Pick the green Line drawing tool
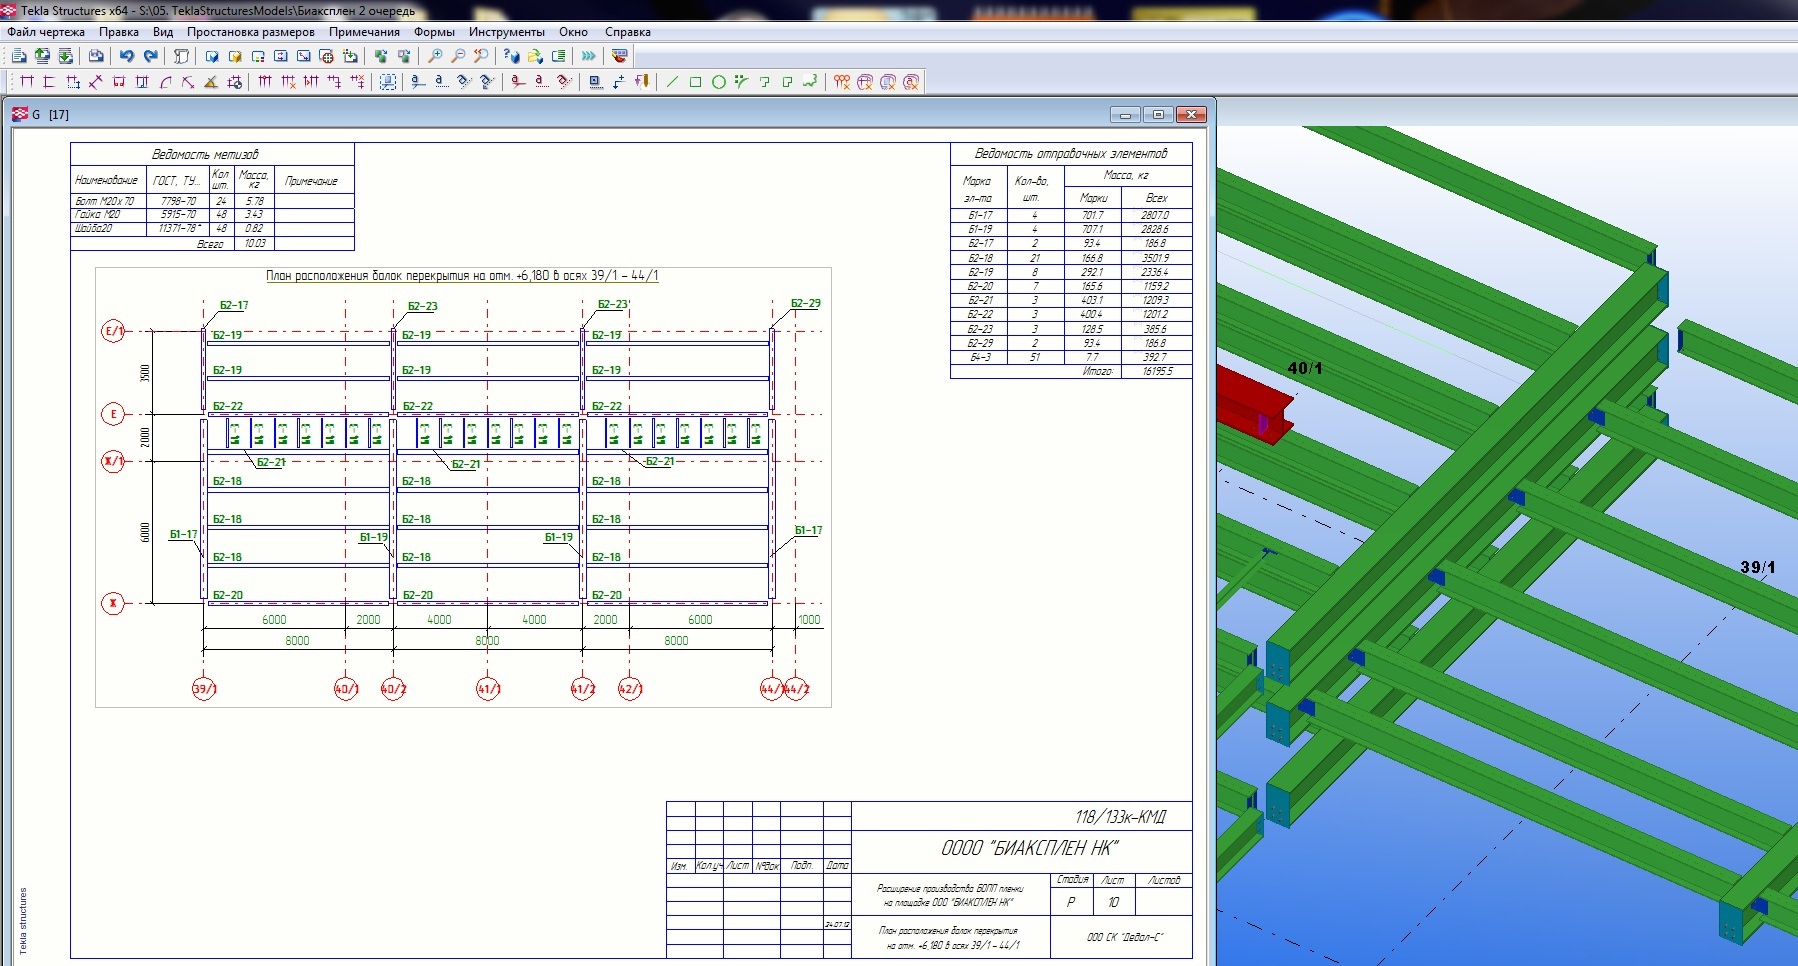The width and height of the screenshot is (1798, 966). (672, 82)
